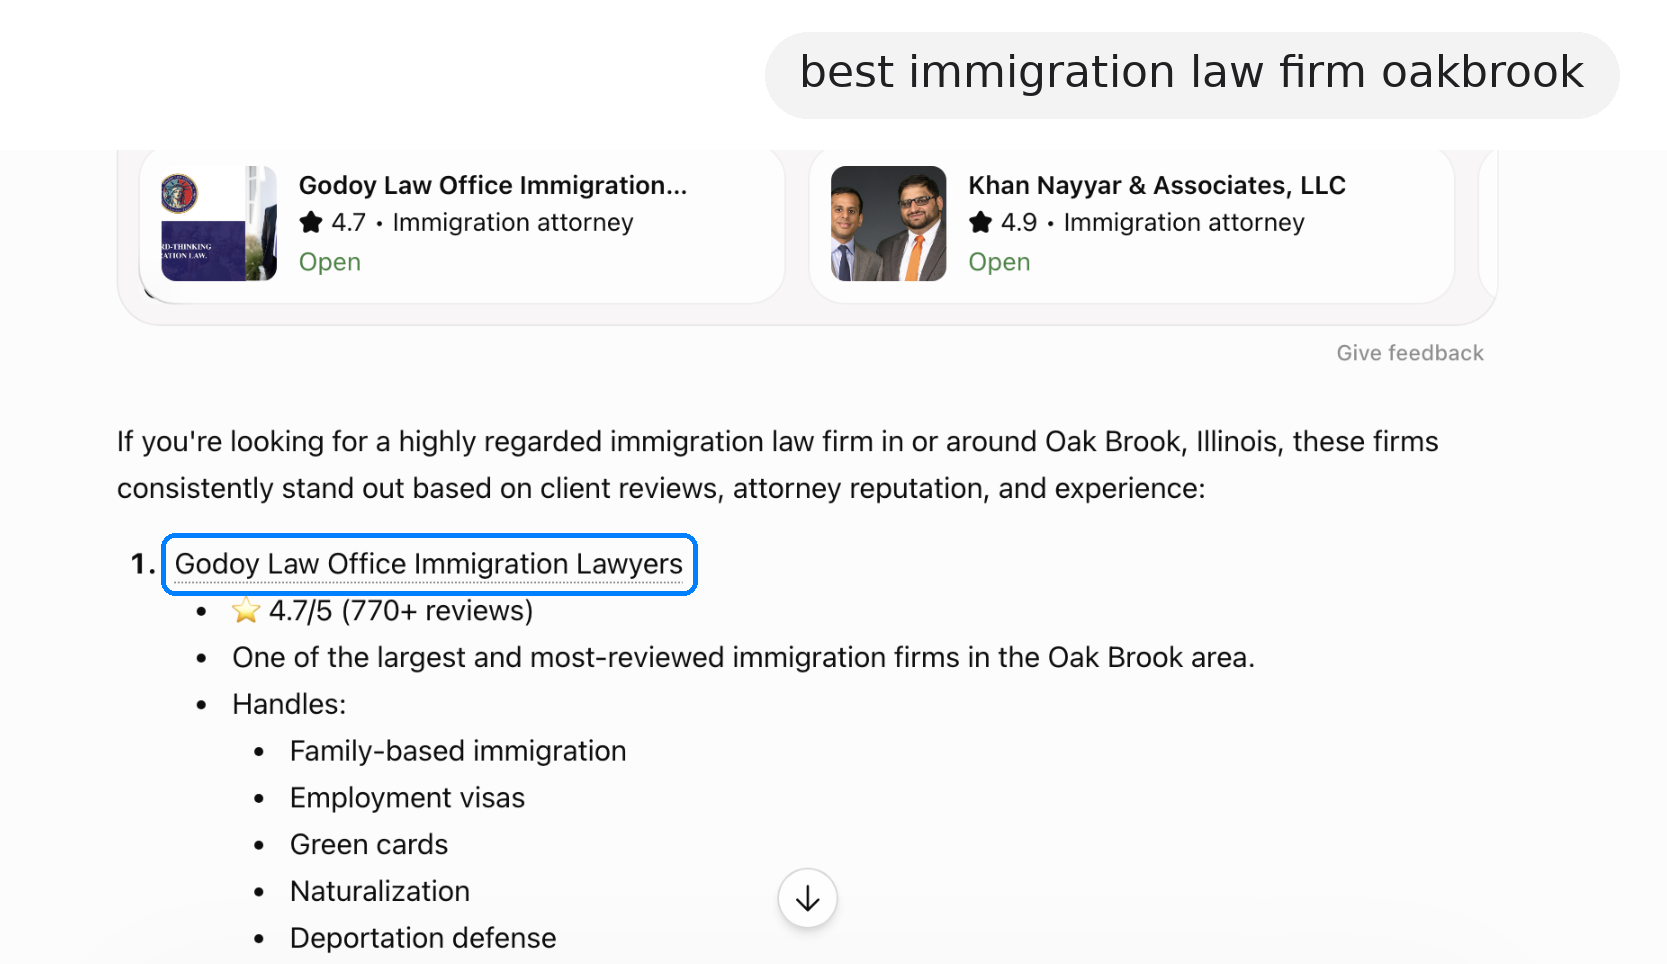Screen dimensions: 1667x964
Task: Open the Khan Nayyar & Associates photo thumbnail
Action: pos(888,223)
